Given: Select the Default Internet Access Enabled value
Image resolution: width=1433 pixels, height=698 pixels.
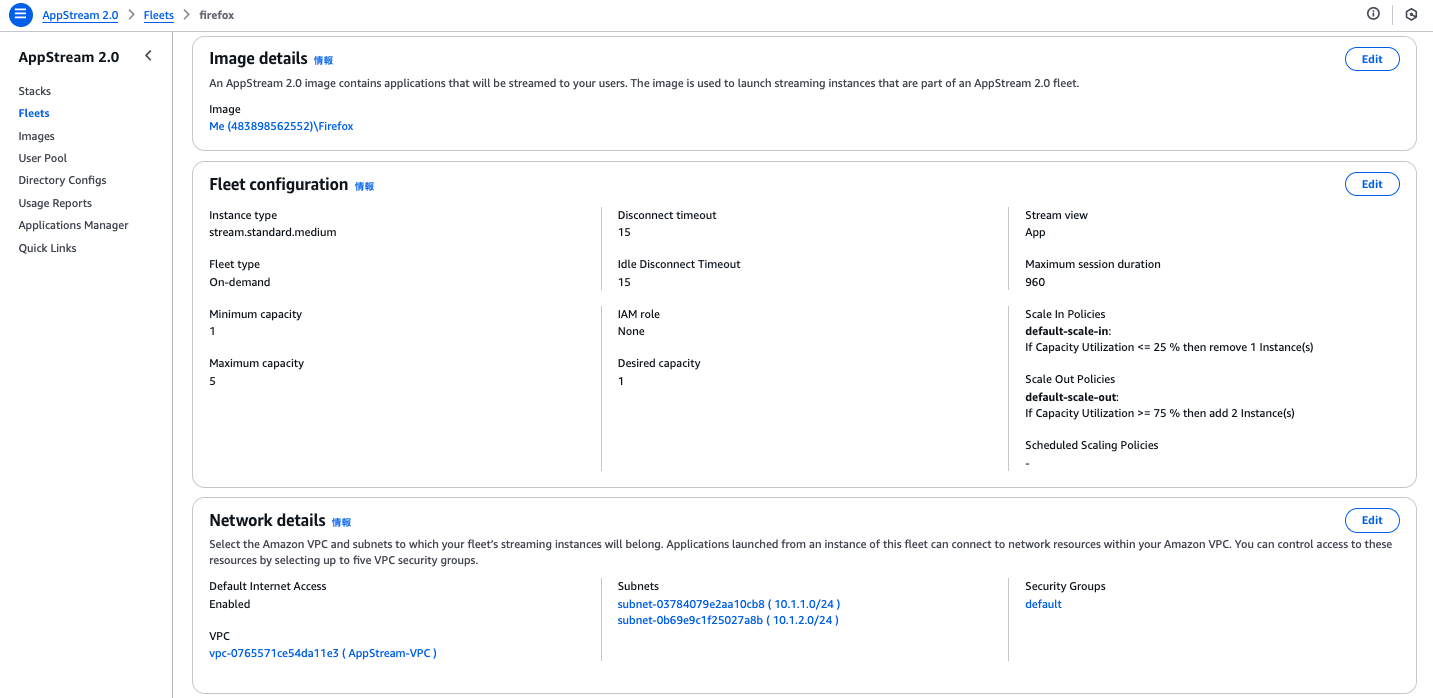Looking at the screenshot, I should click(x=230, y=604).
